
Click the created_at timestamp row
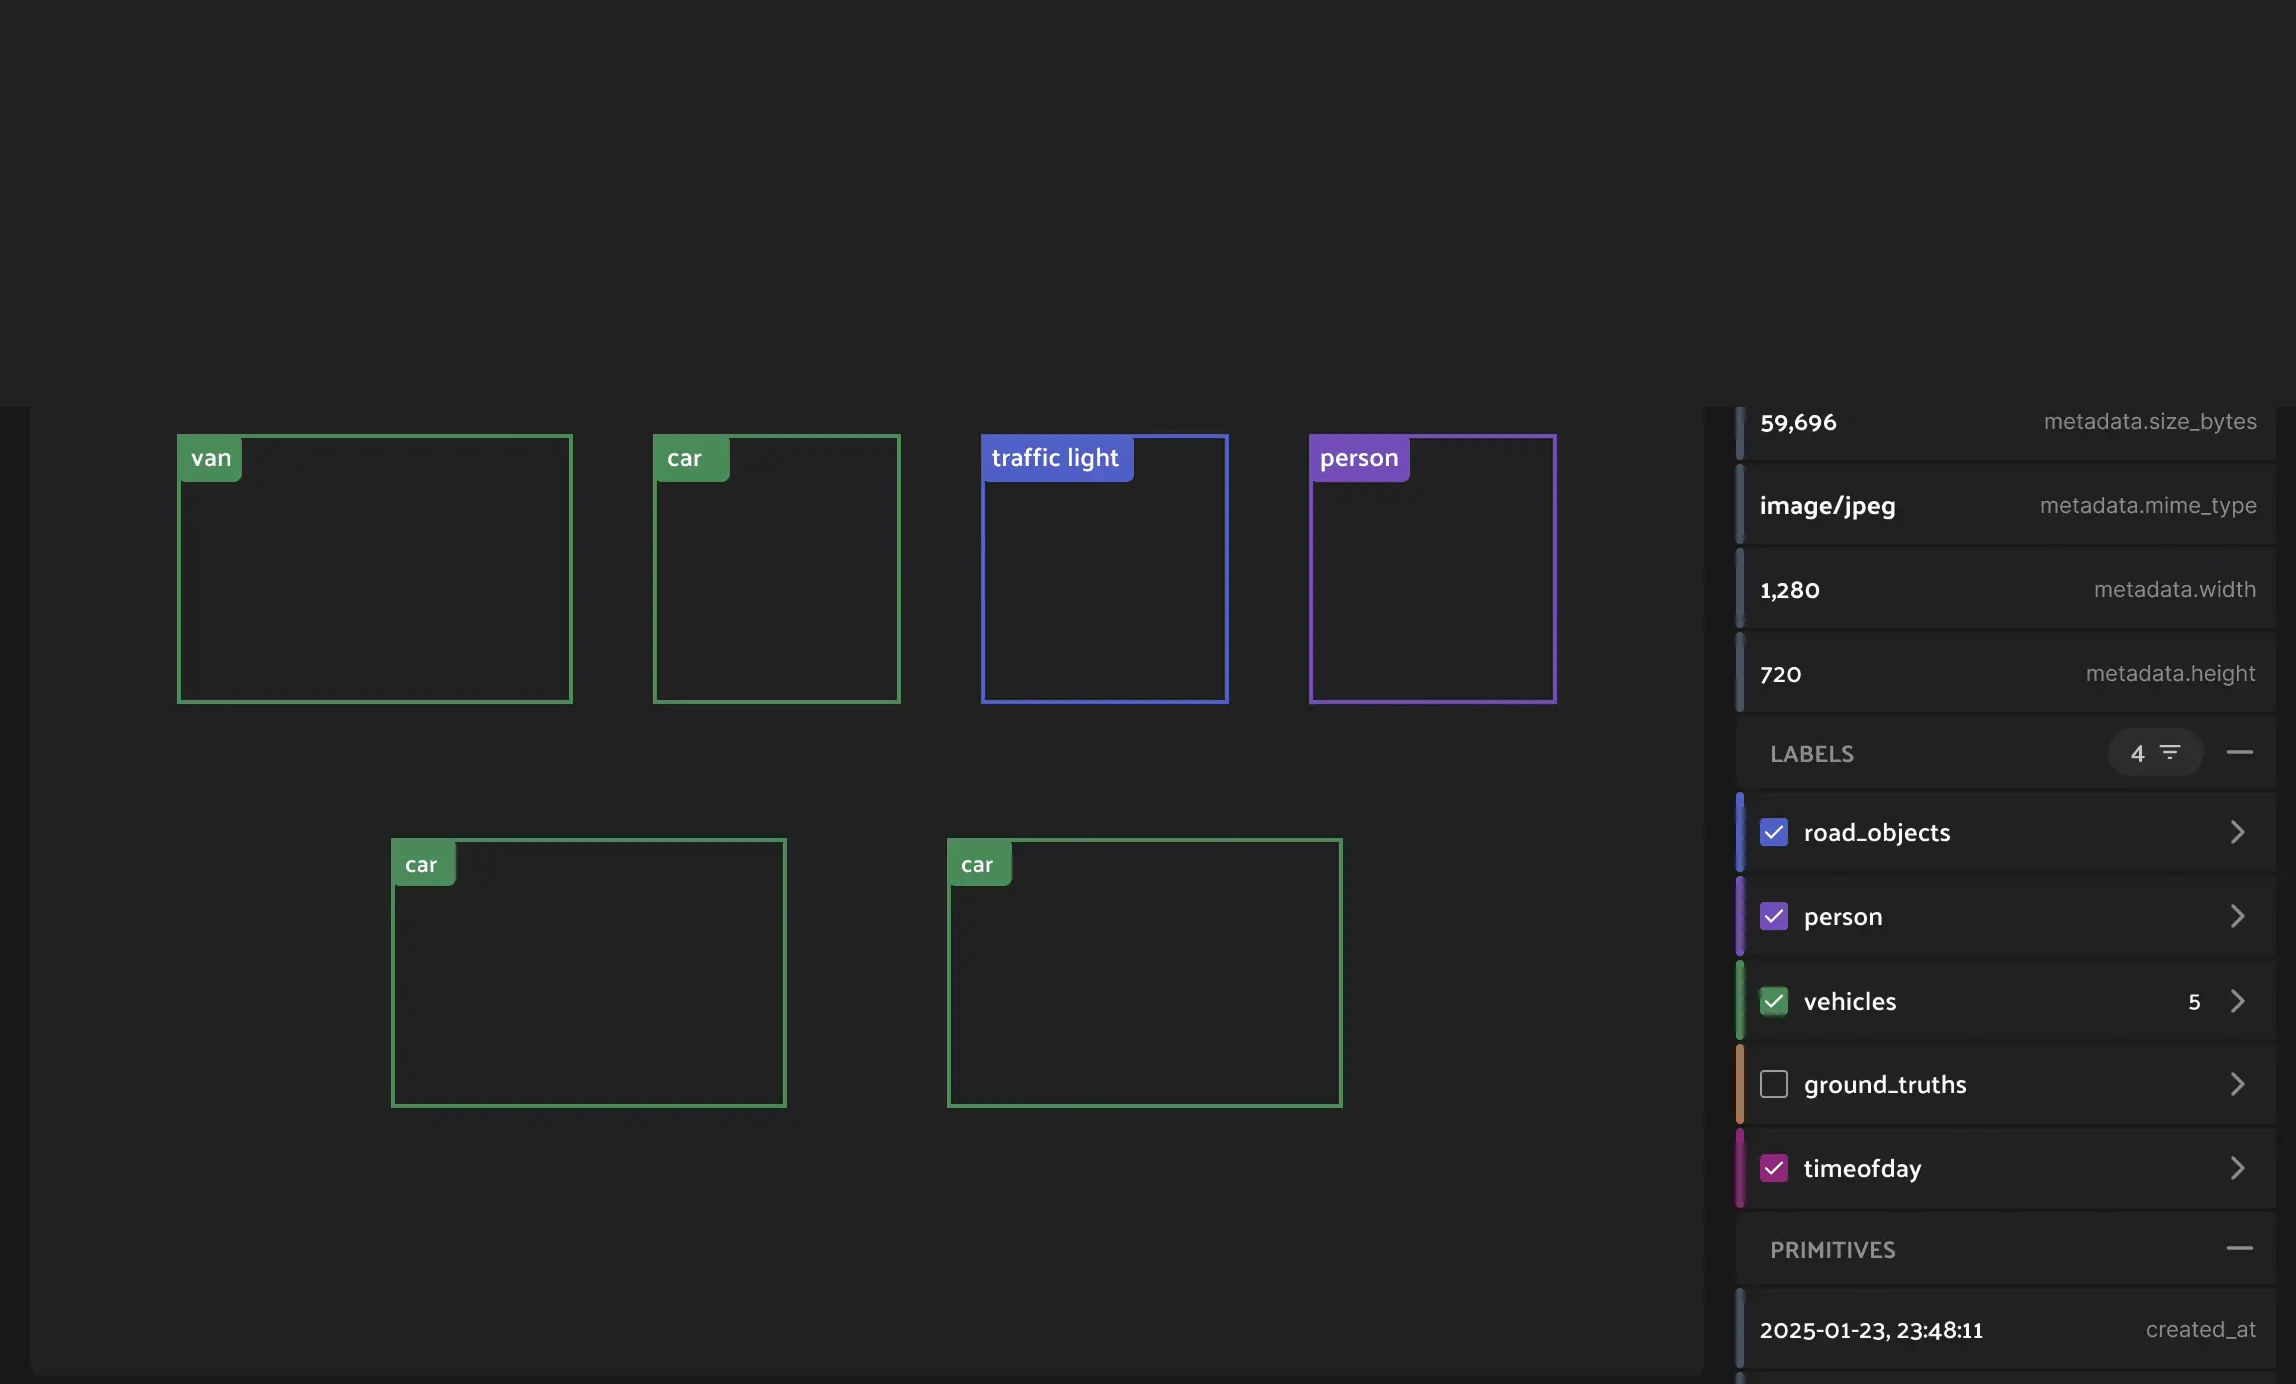2006,1330
